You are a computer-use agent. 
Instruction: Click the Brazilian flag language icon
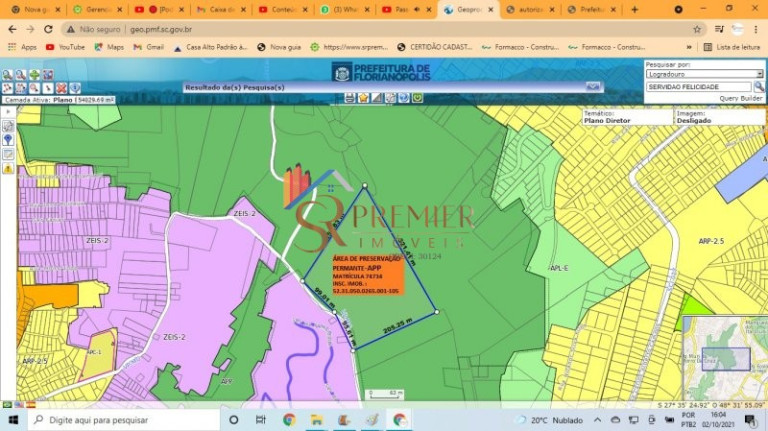pyautogui.click(x=7, y=405)
